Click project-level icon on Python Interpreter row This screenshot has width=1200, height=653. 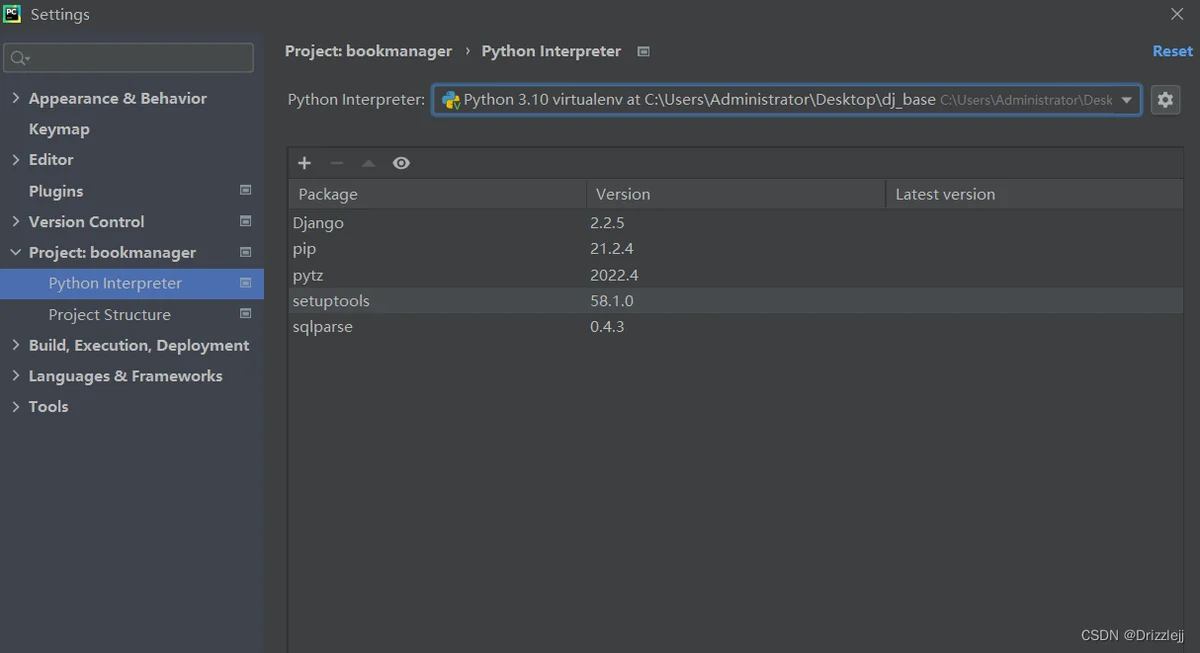(x=246, y=283)
